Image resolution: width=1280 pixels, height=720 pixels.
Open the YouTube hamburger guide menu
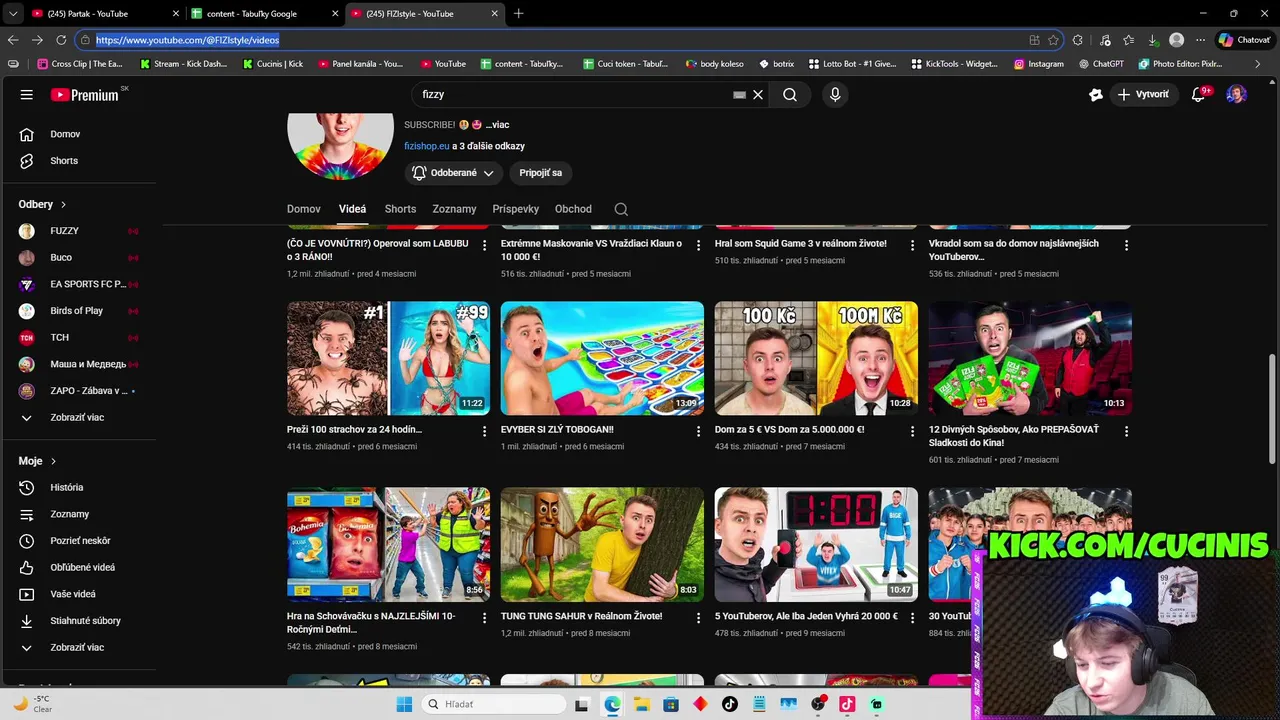(27, 94)
